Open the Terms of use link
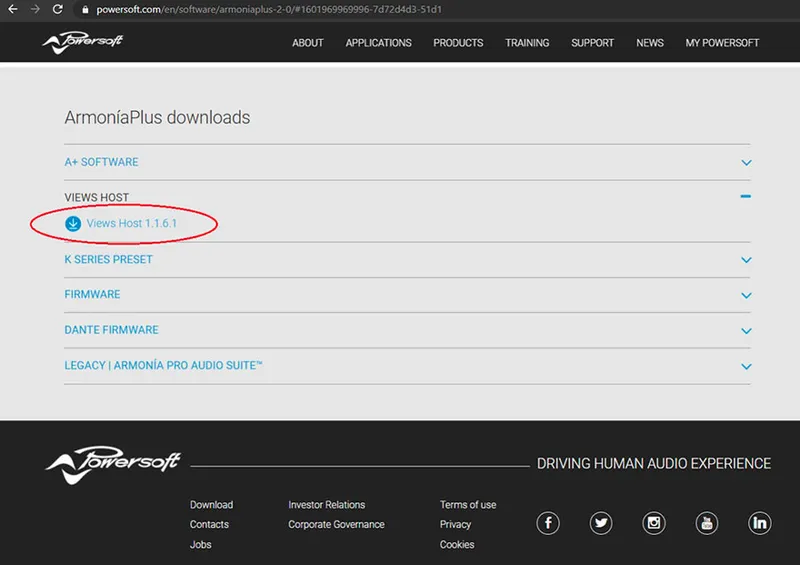Image resolution: width=800 pixels, height=565 pixels. point(468,505)
